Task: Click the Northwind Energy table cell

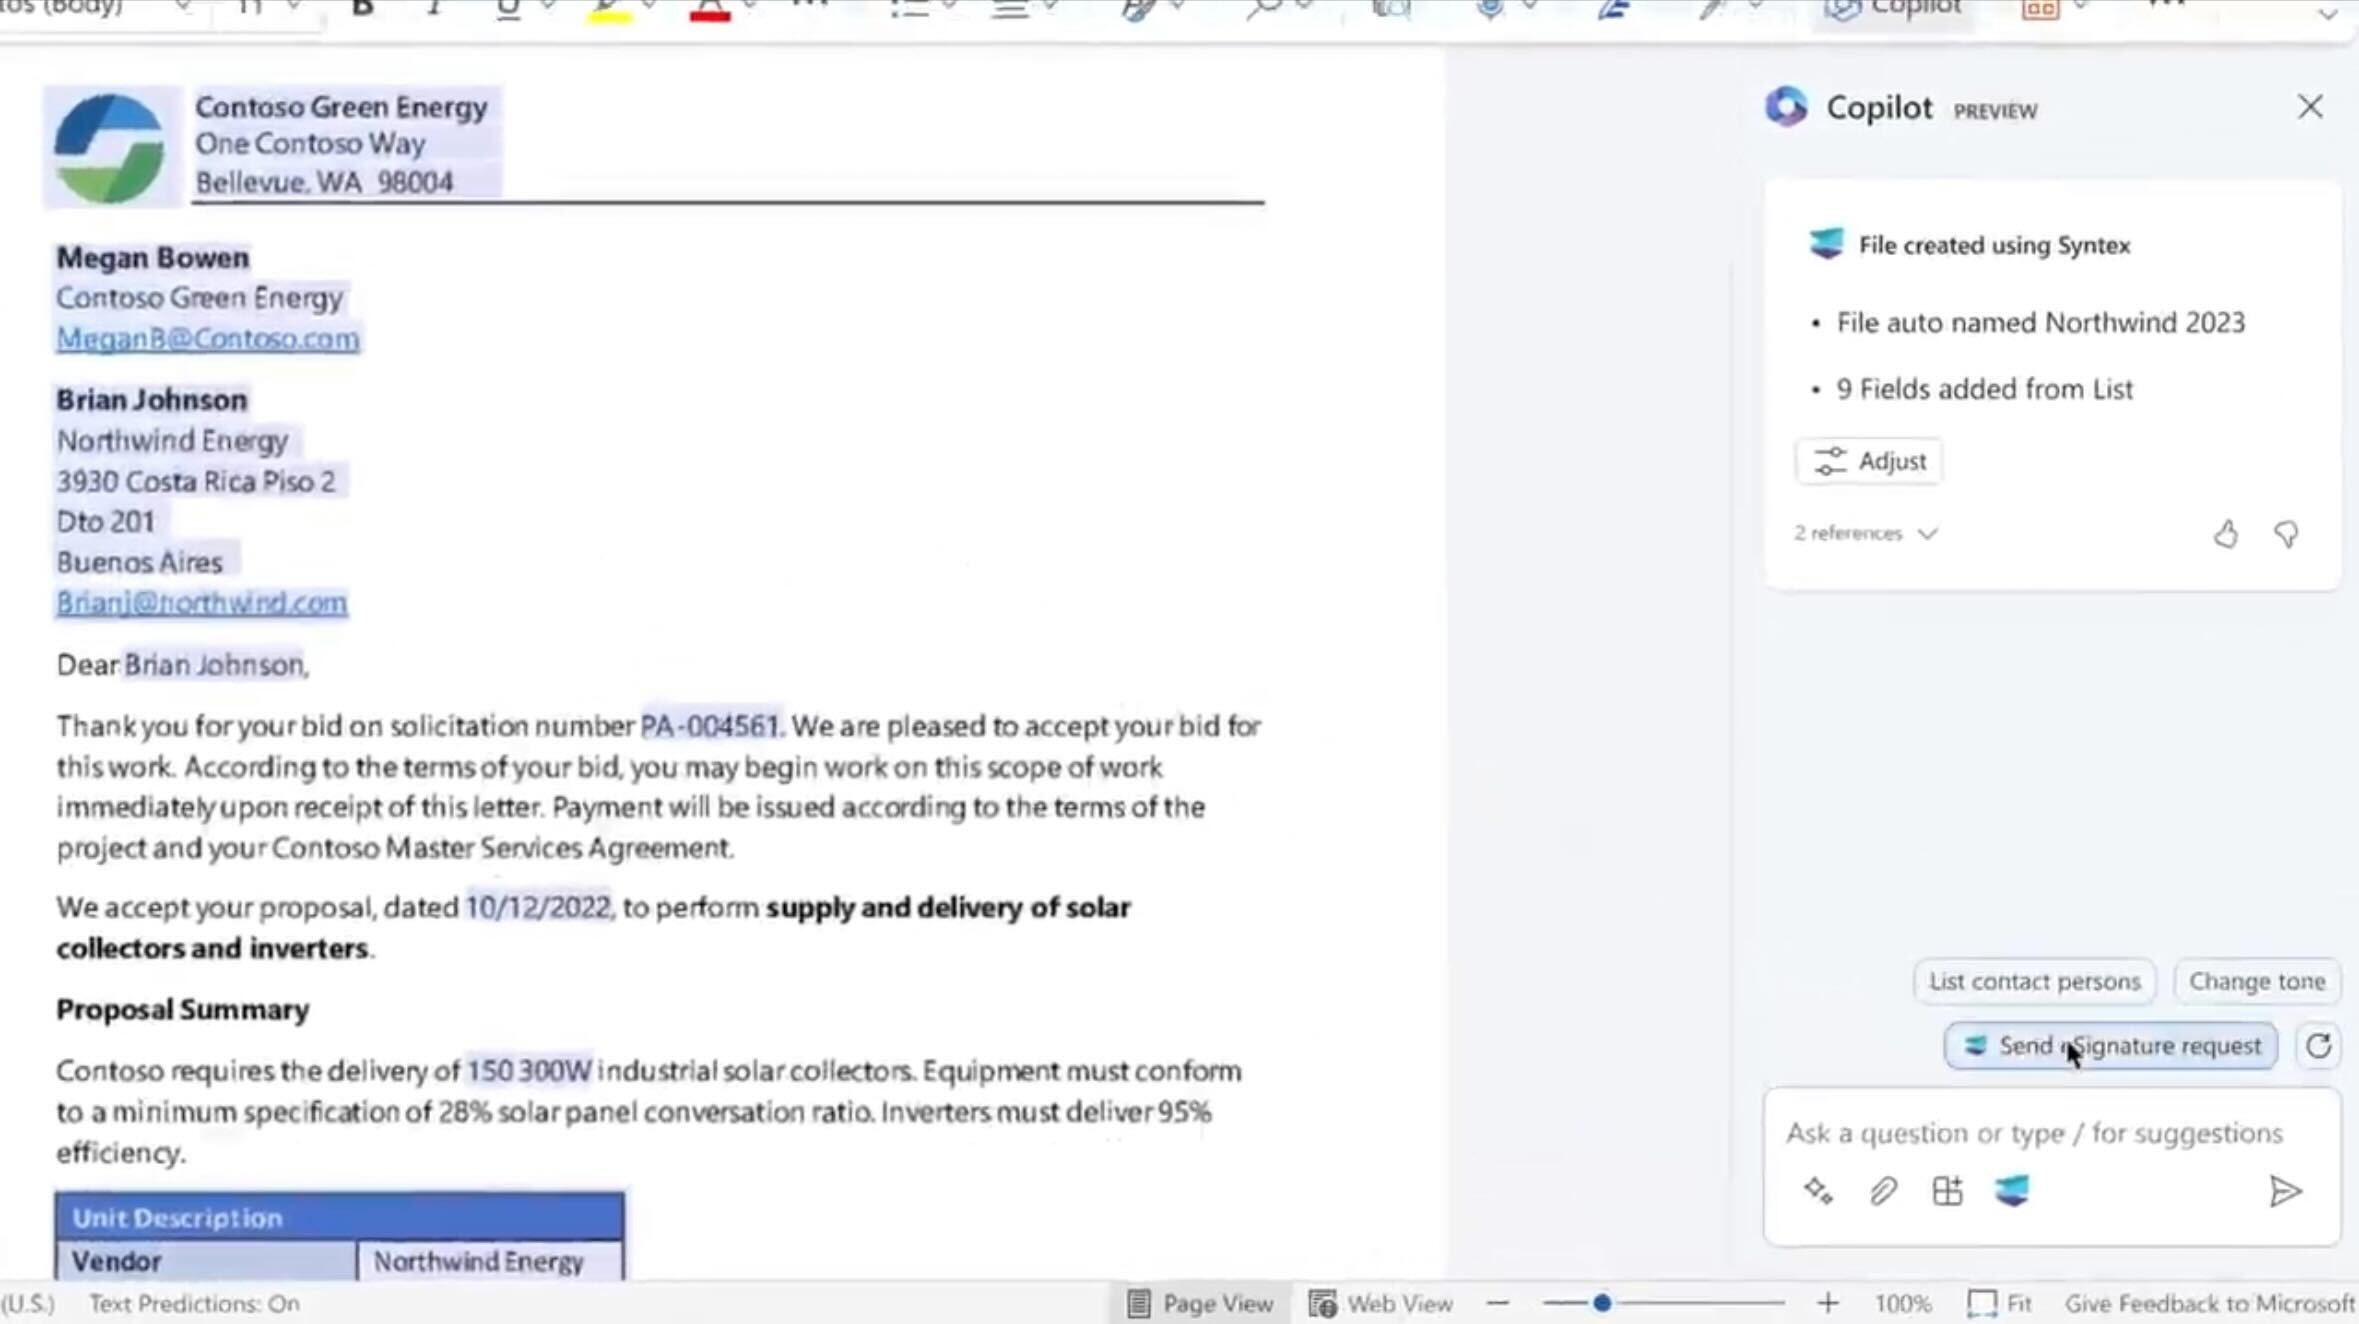Action: [490, 1260]
